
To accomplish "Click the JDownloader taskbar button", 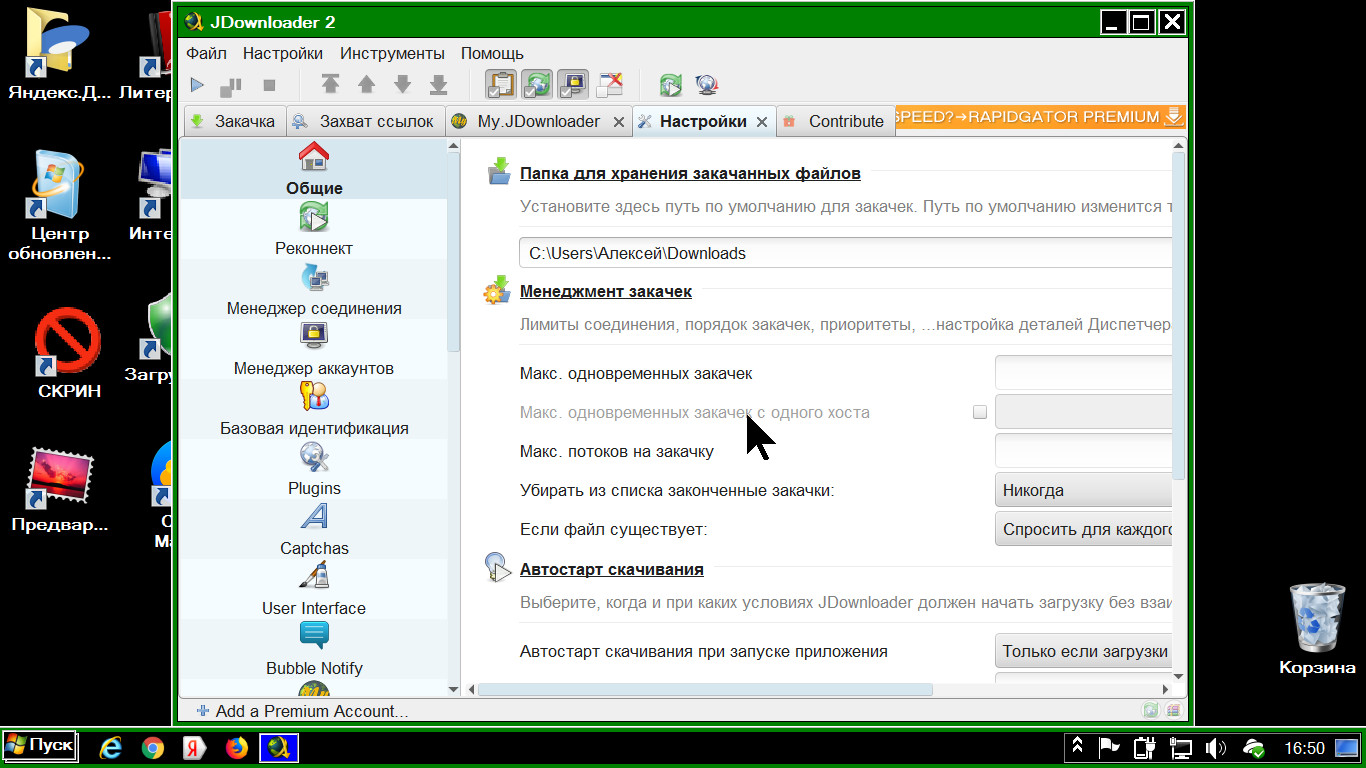I will [279, 747].
